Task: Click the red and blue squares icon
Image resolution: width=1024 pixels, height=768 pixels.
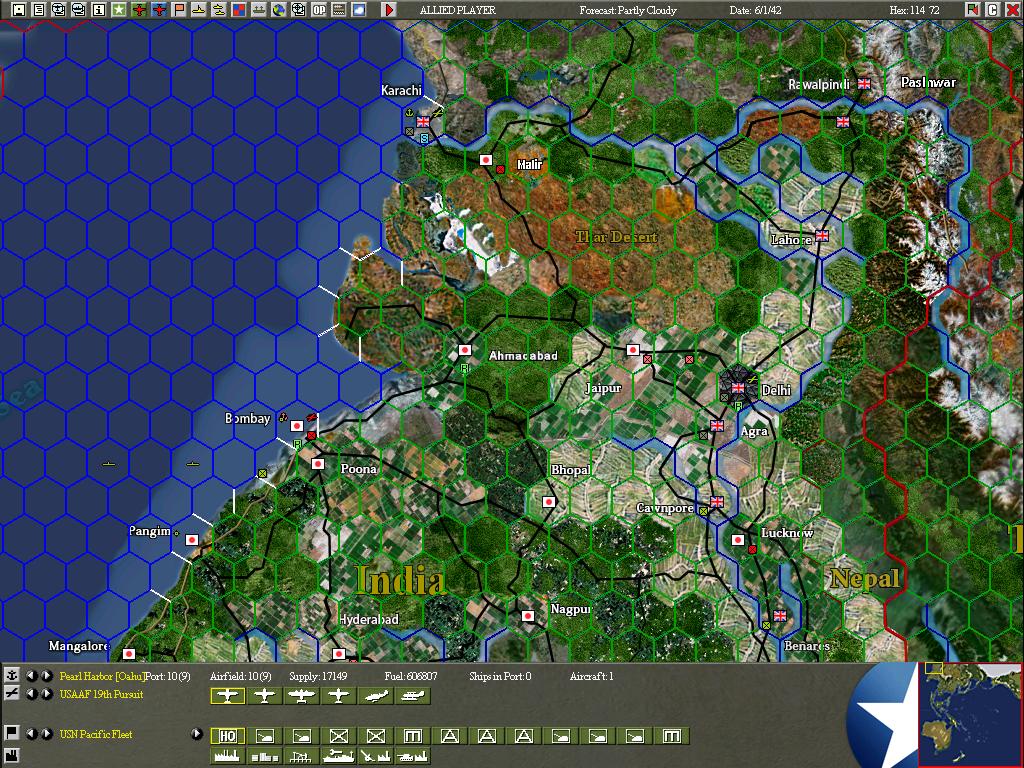Action: [239, 9]
